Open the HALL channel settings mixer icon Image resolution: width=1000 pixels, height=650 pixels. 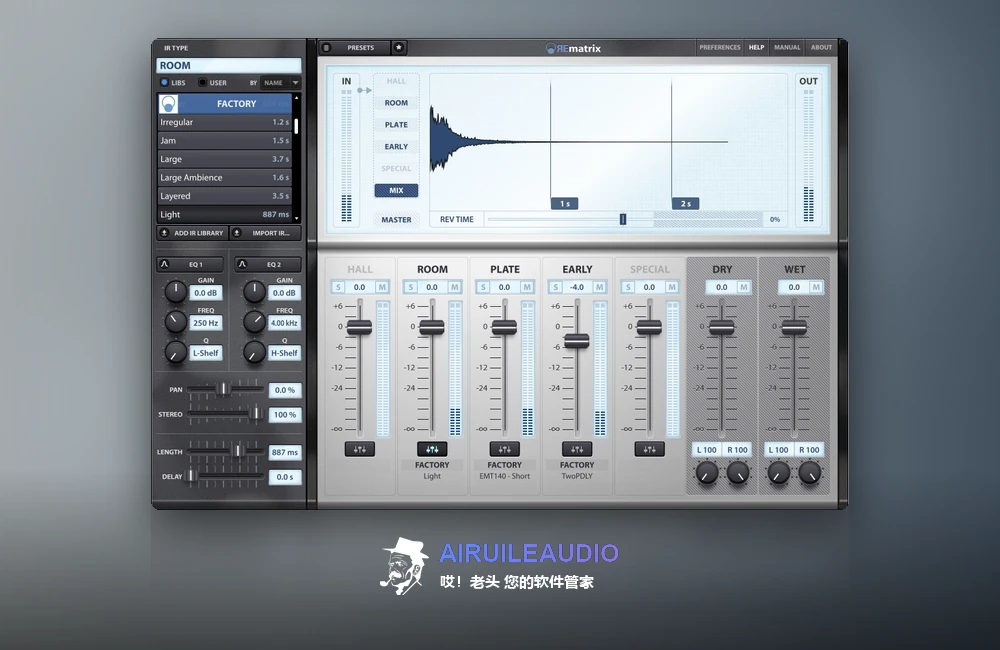pos(360,449)
